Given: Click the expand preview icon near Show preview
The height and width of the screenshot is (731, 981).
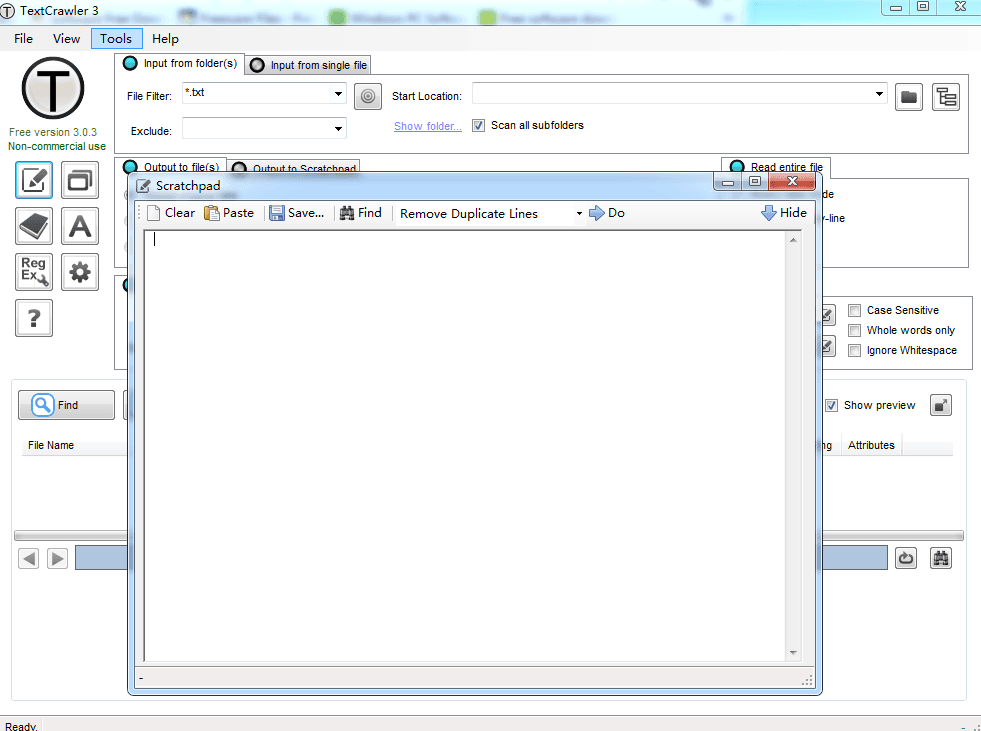Looking at the screenshot, I should (x=940, y=406).
